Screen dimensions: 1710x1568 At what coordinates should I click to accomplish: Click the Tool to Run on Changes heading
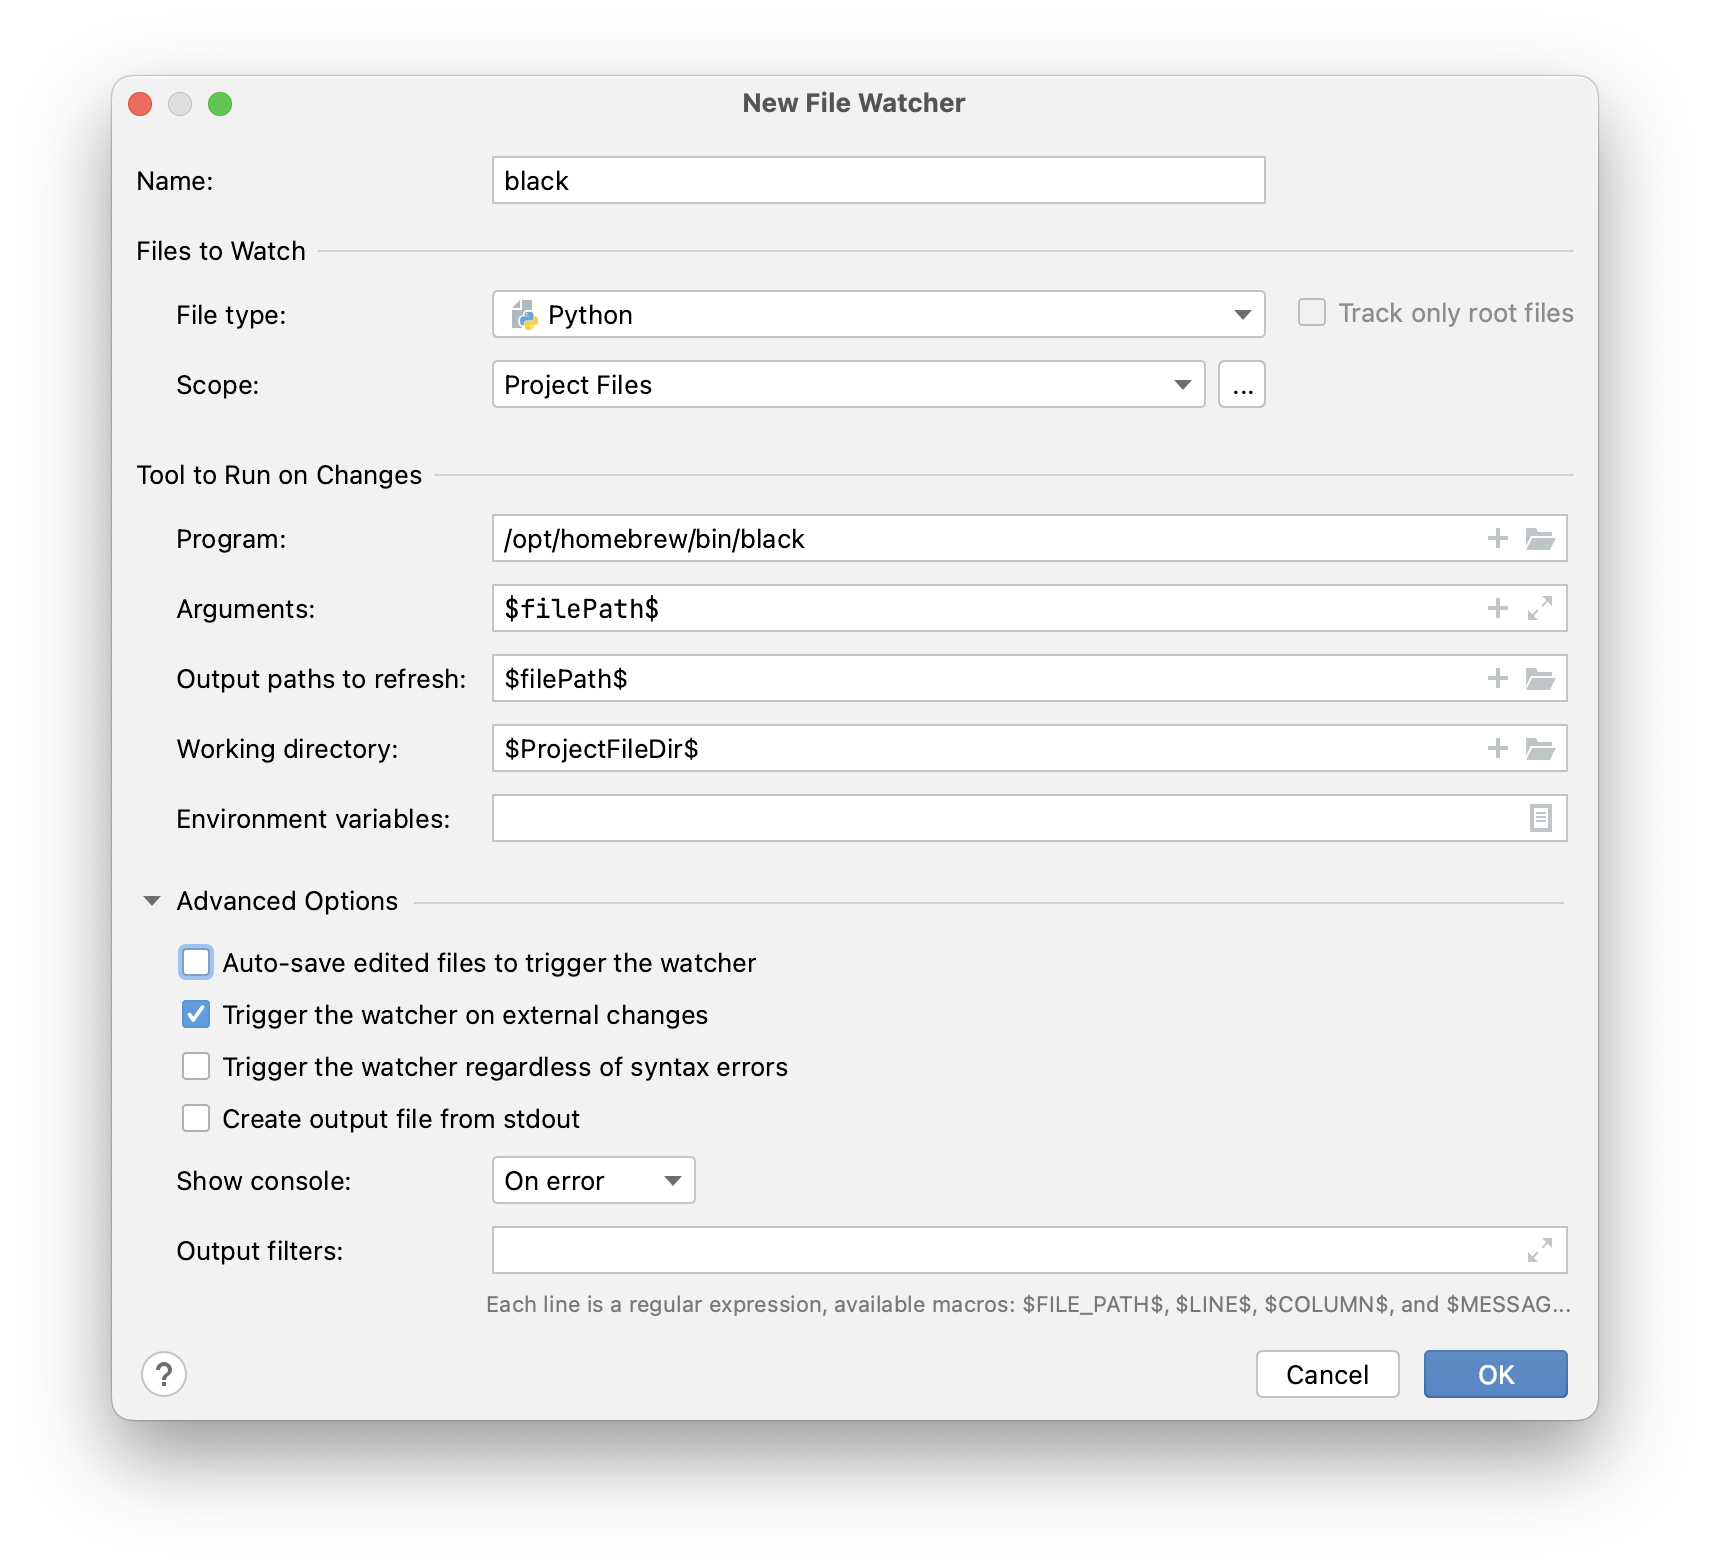[279, 475]
